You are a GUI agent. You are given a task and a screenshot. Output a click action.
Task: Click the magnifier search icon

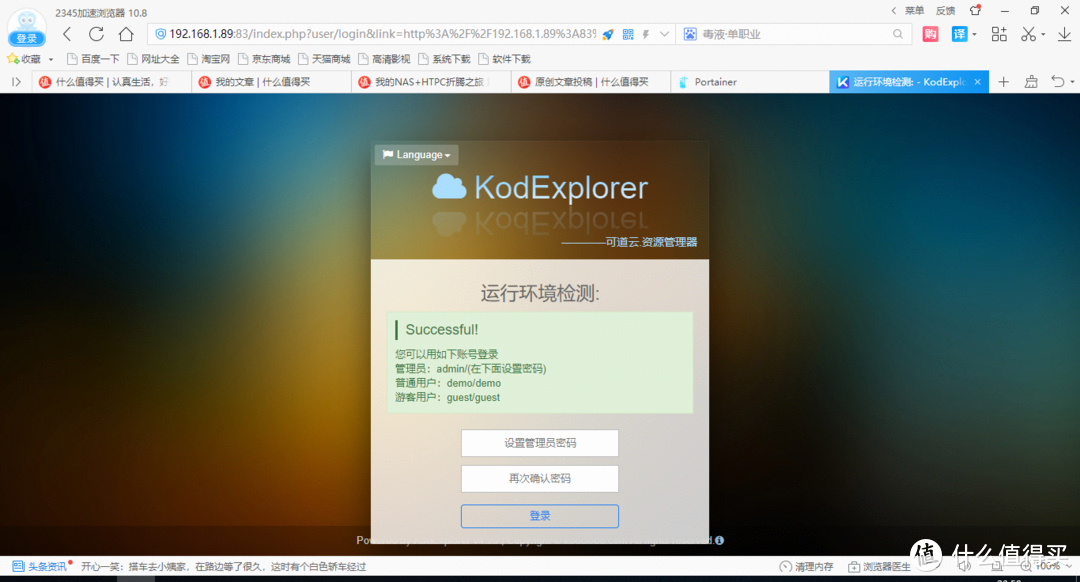(x=897, y=34)
